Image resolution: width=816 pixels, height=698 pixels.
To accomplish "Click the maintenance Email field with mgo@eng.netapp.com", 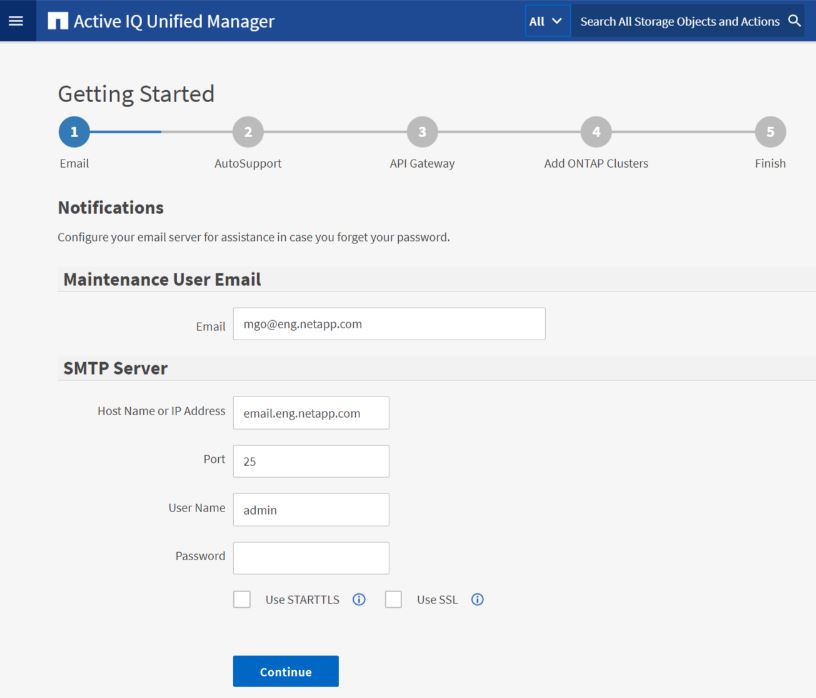I will click(390, 324).
